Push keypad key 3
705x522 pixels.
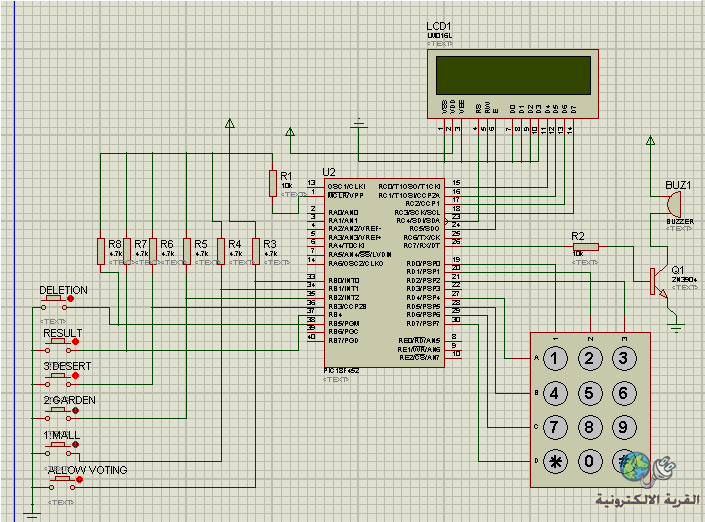tap(624, 359)
